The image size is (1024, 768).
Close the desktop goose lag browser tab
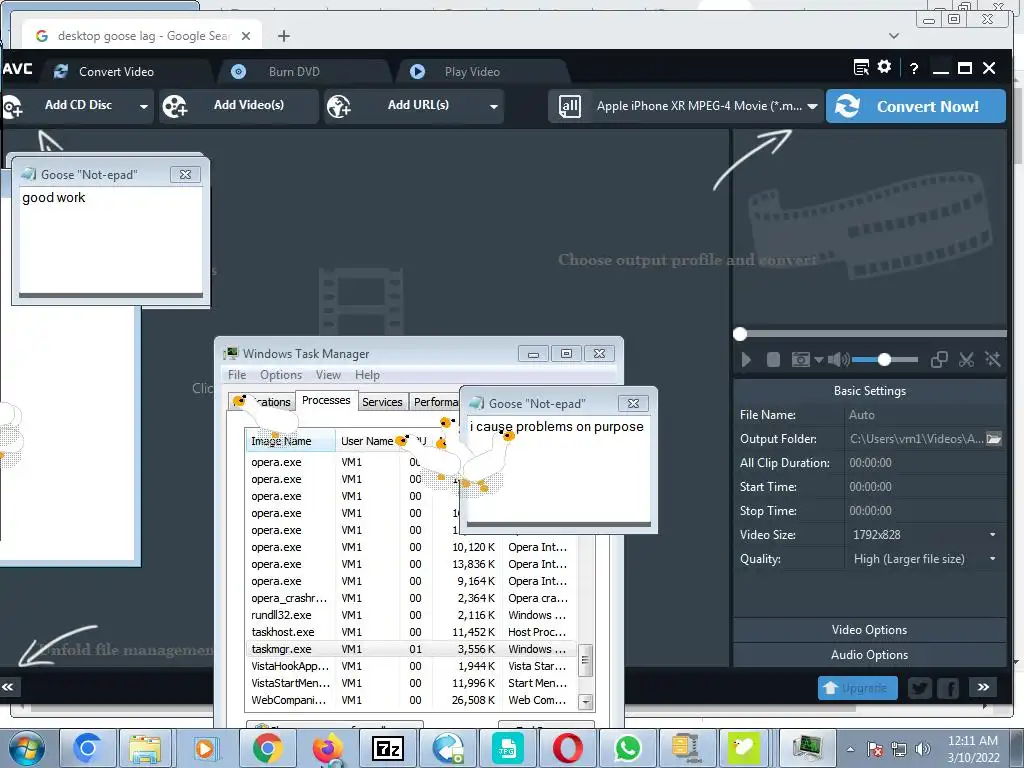tap(246, 36)
